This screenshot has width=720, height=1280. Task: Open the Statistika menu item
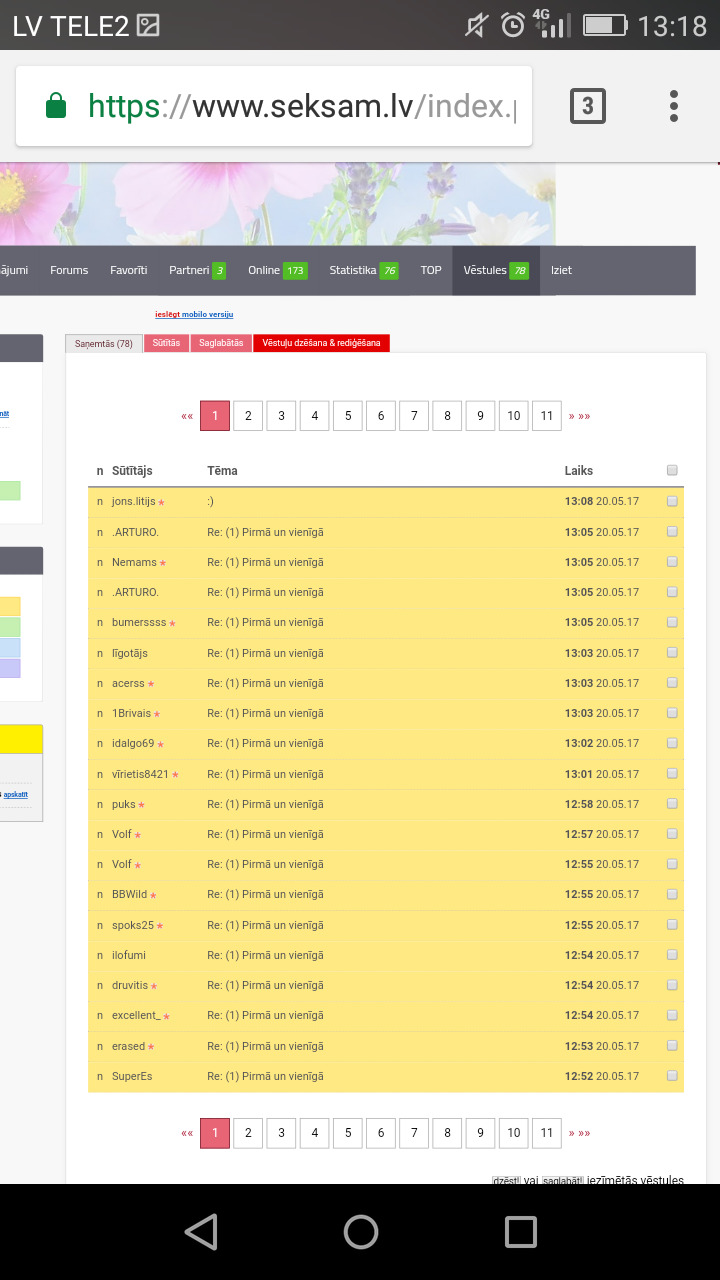(362, 270)
